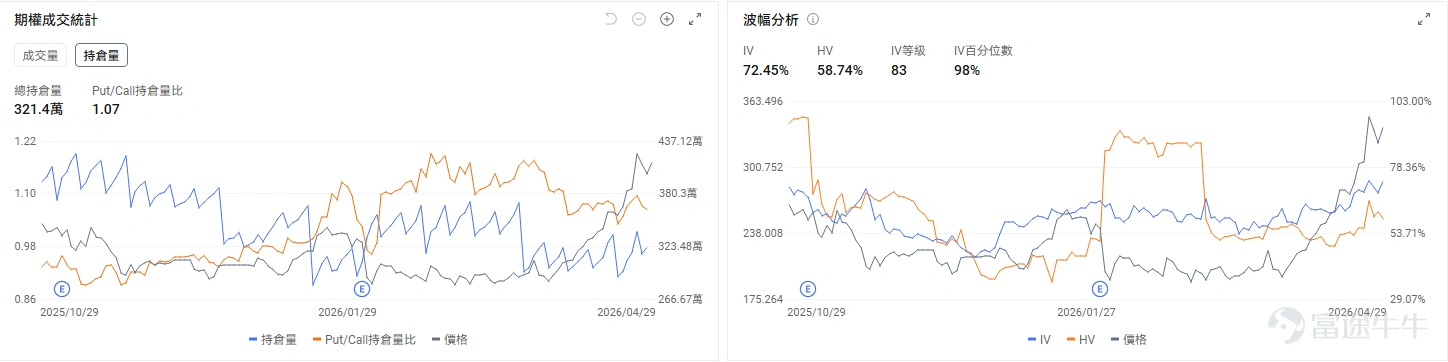Viewport: 1448px width, 362px height.
Task: Select the 持倉量 tab
Action: [101, 55]
